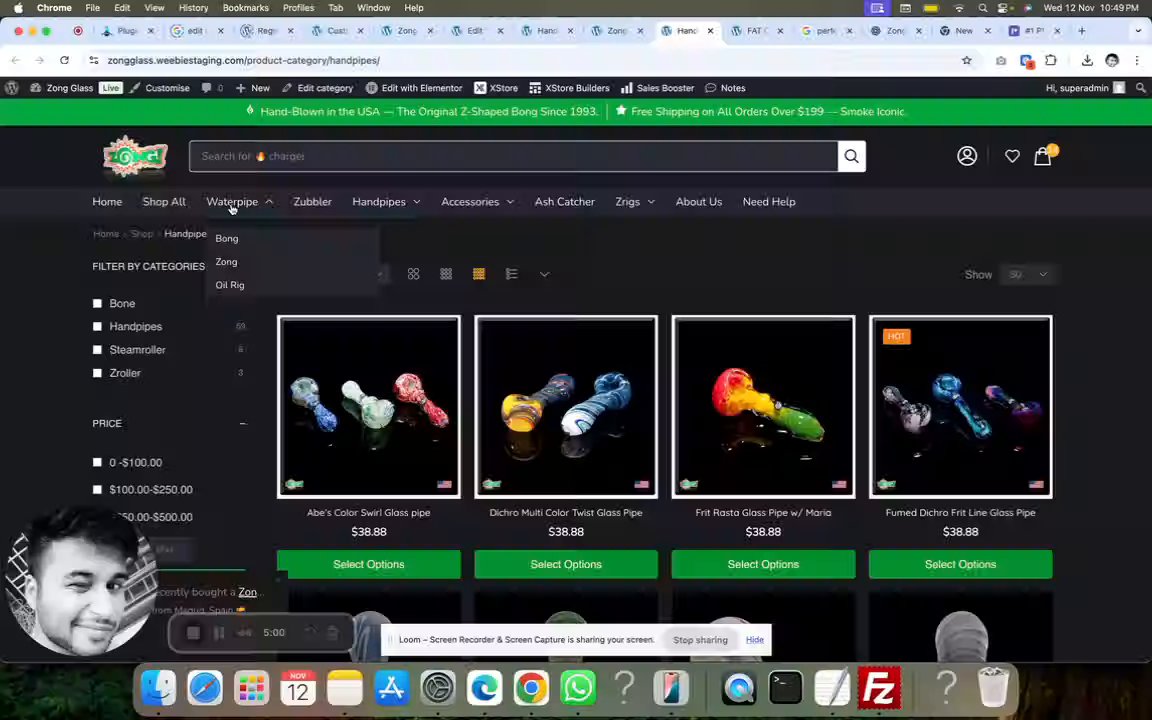Open Chrome extensions puzzle icon
The width and height of the screenshot is (1152, 720).
click(x=1051, y=60)
